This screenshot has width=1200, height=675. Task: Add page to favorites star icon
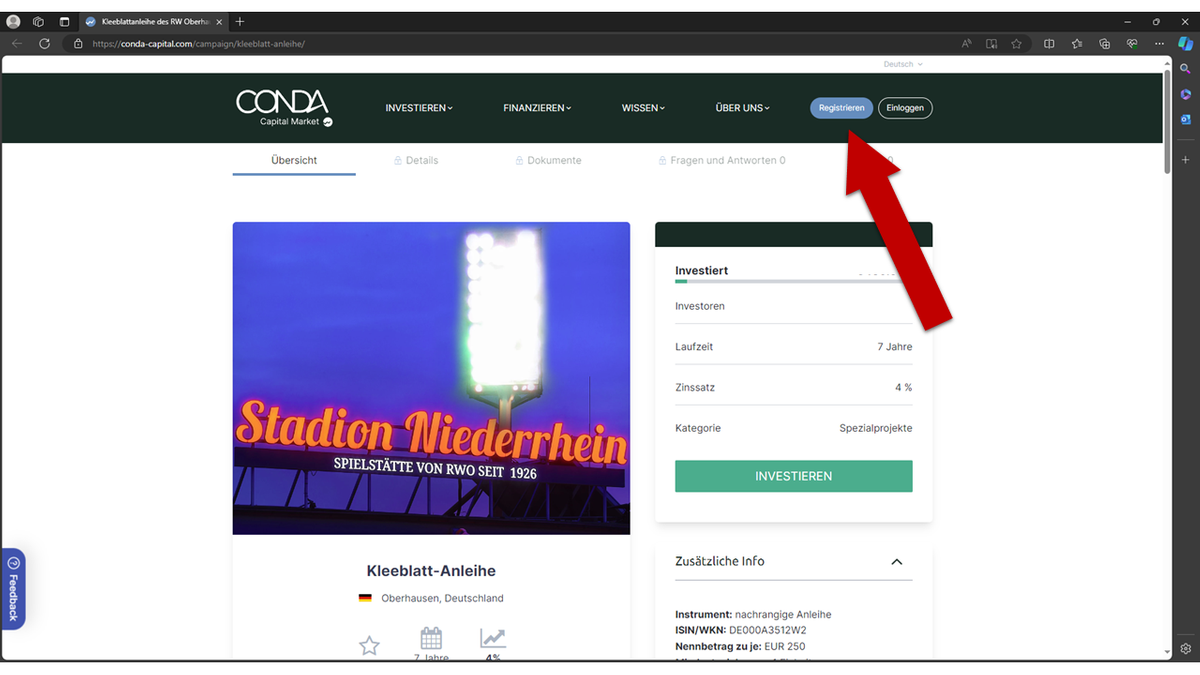click(1016, 44)
